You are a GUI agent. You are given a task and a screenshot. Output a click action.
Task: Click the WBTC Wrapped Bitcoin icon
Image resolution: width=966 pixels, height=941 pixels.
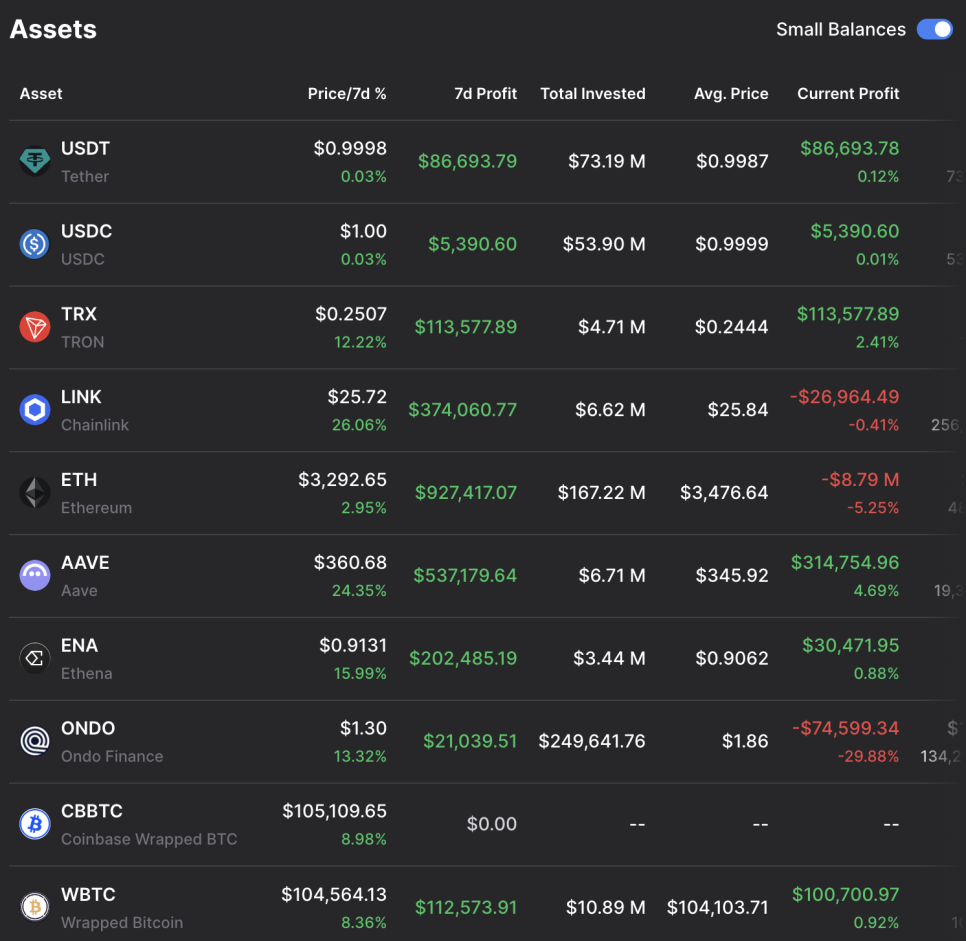[34, 907]
